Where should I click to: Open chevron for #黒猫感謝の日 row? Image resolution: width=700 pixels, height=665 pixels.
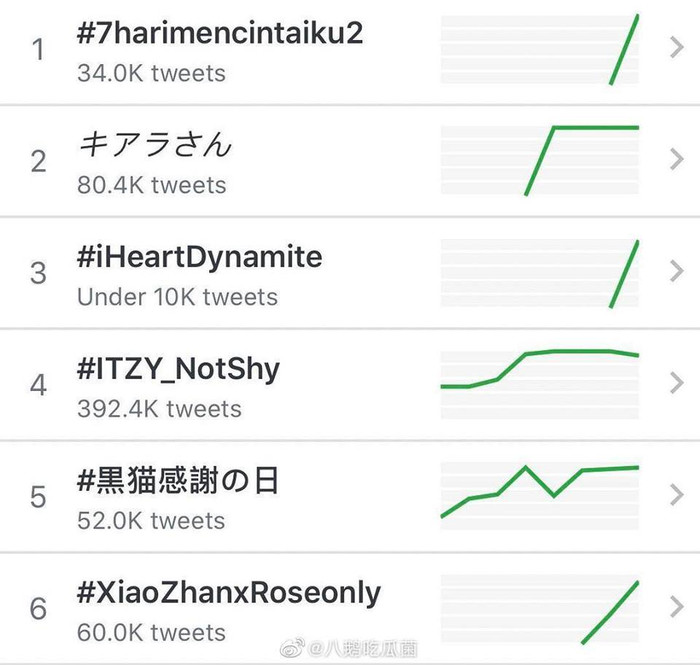tap(676, 495)
